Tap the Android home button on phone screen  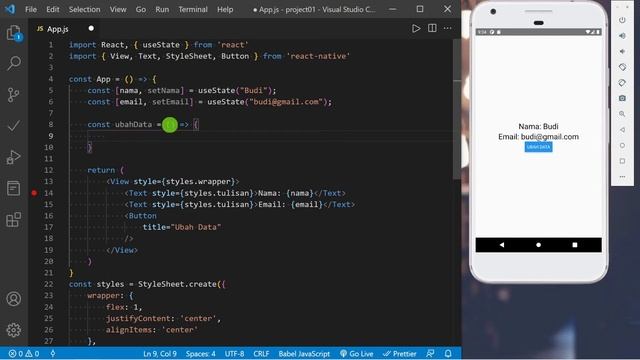538,245
